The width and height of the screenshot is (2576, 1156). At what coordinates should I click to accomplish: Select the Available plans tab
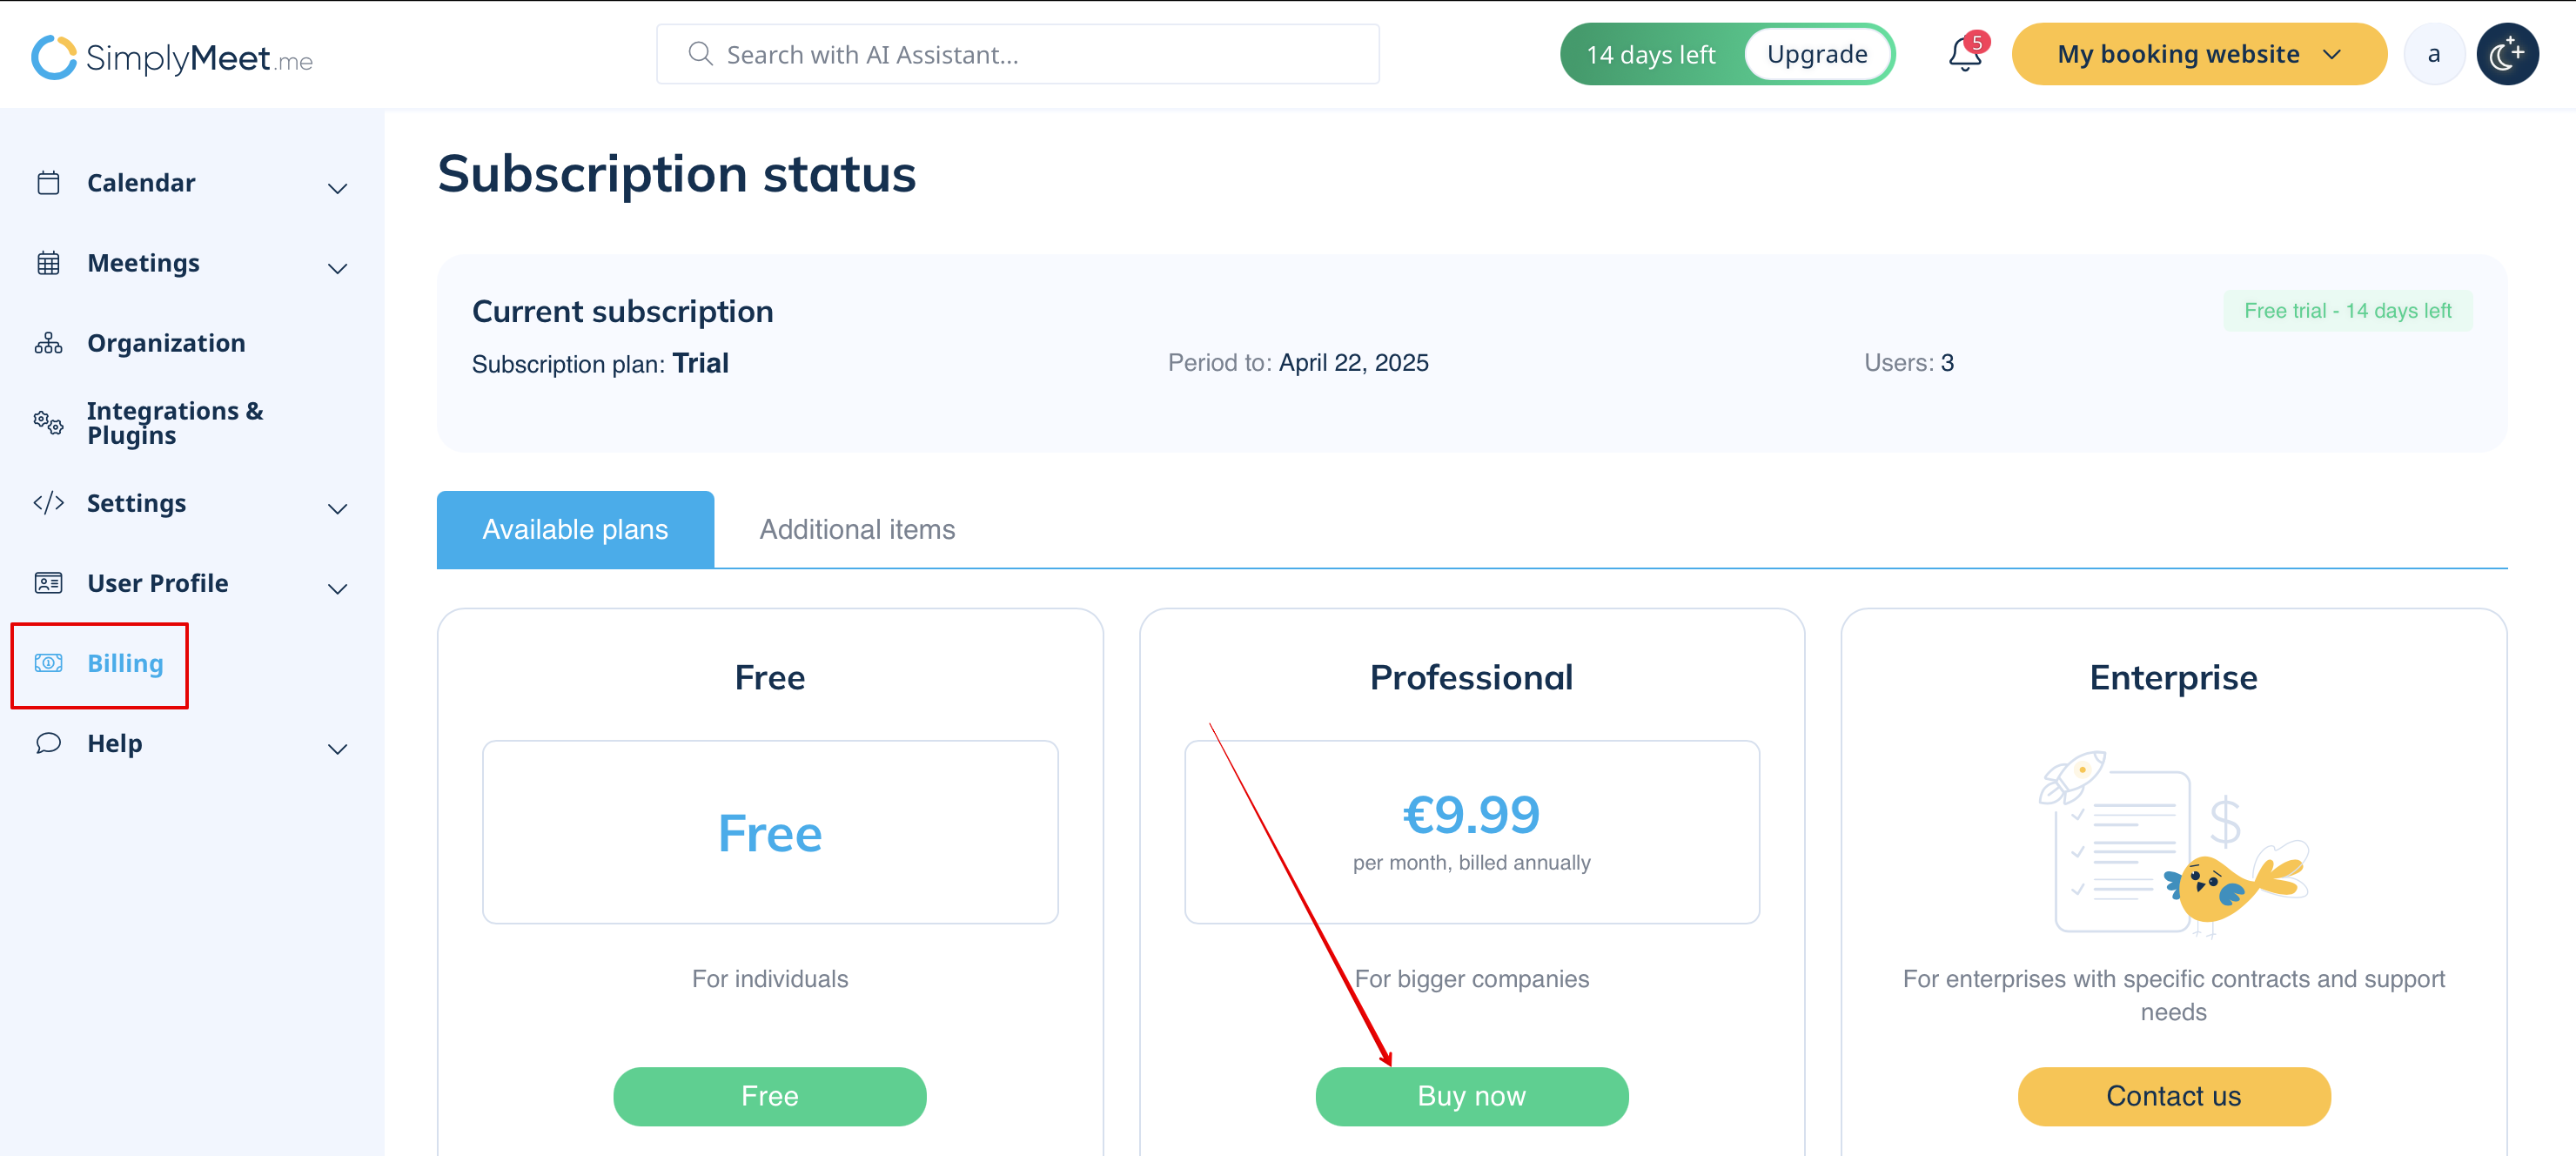coord(575,529)
